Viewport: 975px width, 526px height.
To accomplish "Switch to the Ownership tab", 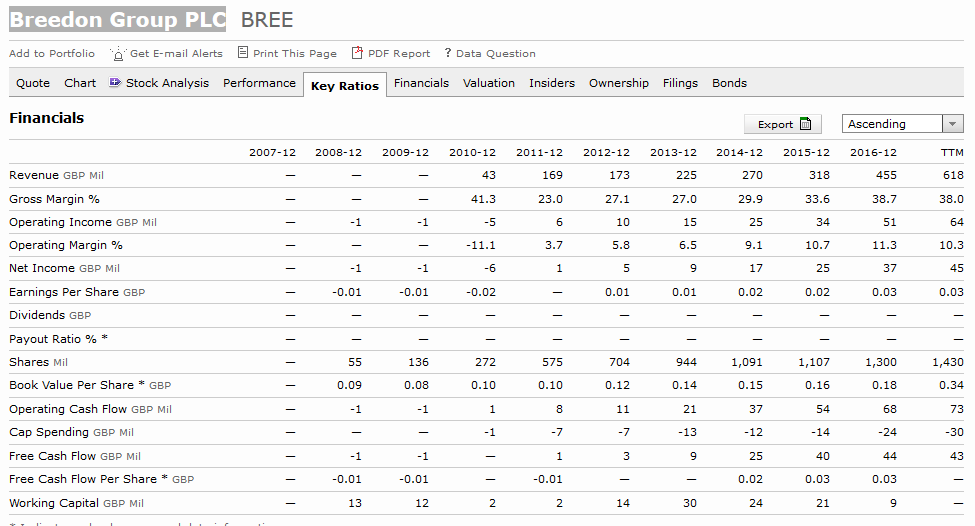I will [x=618, y=83].
